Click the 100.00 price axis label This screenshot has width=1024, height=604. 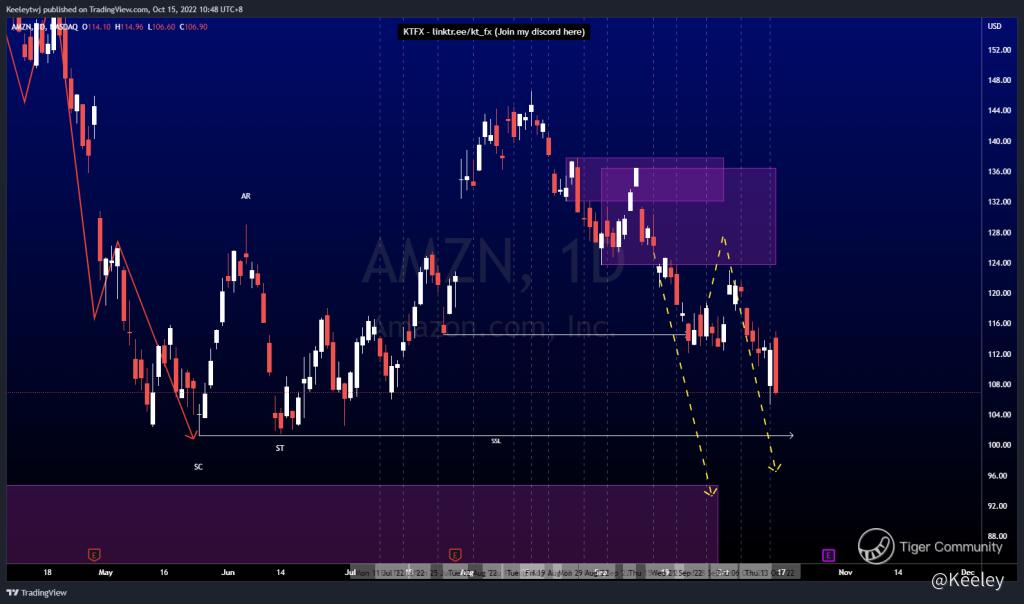(x=999, y=445)
